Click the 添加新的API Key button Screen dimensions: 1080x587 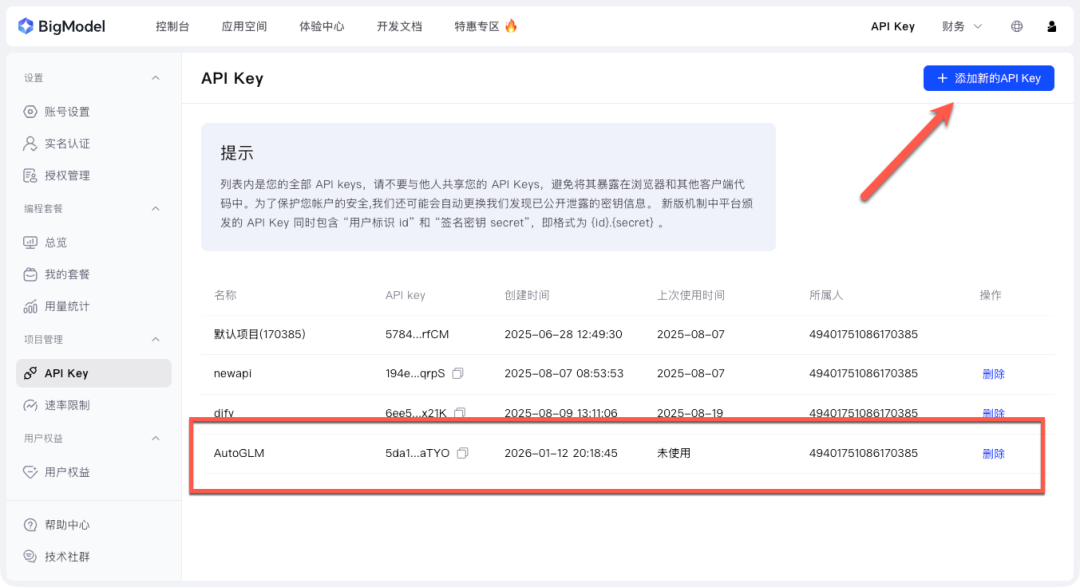point(988,78)
